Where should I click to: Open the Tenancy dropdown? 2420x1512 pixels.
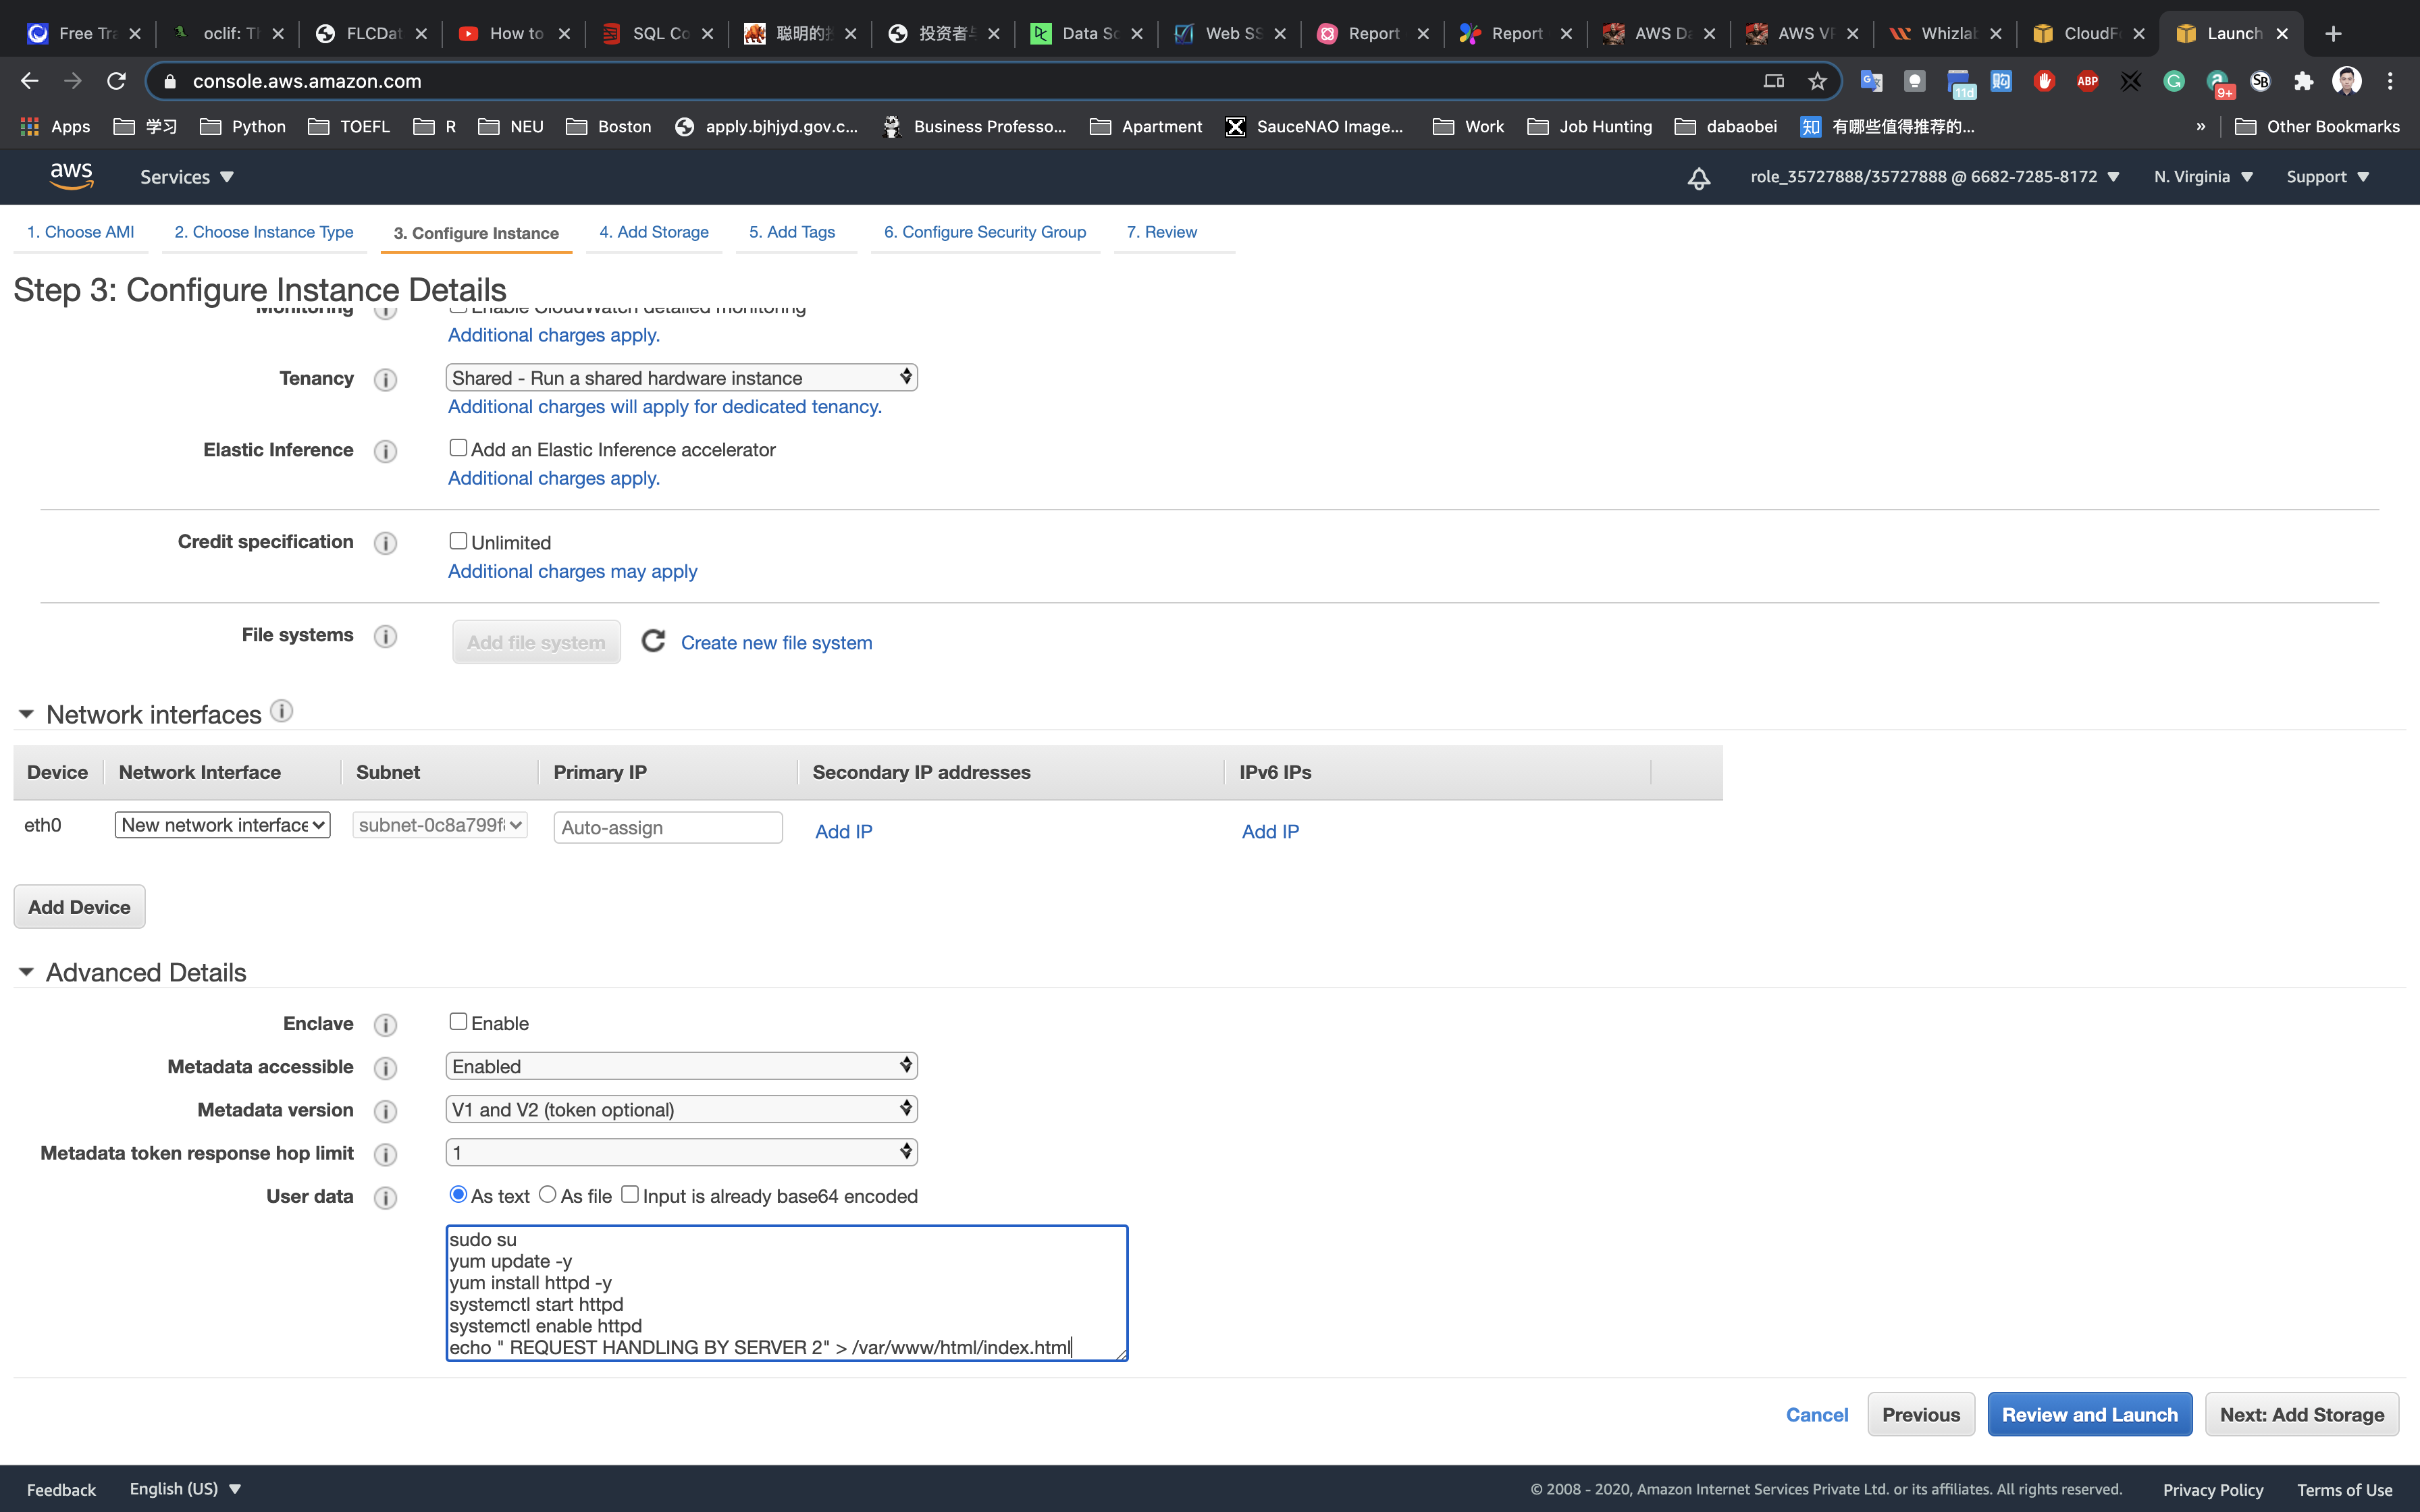[681, 378]
